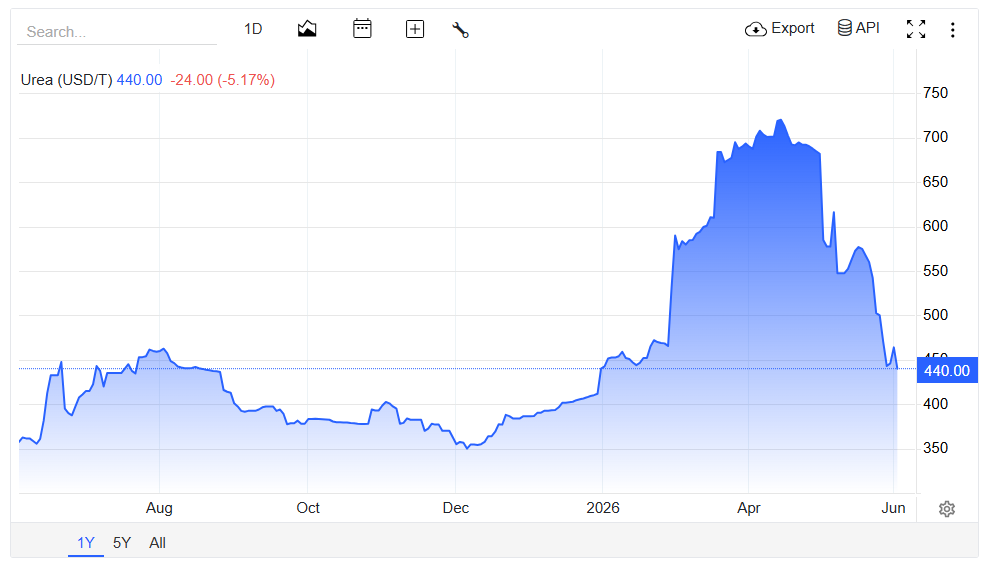
Task: Focus the Search input field
Action: 117,32
